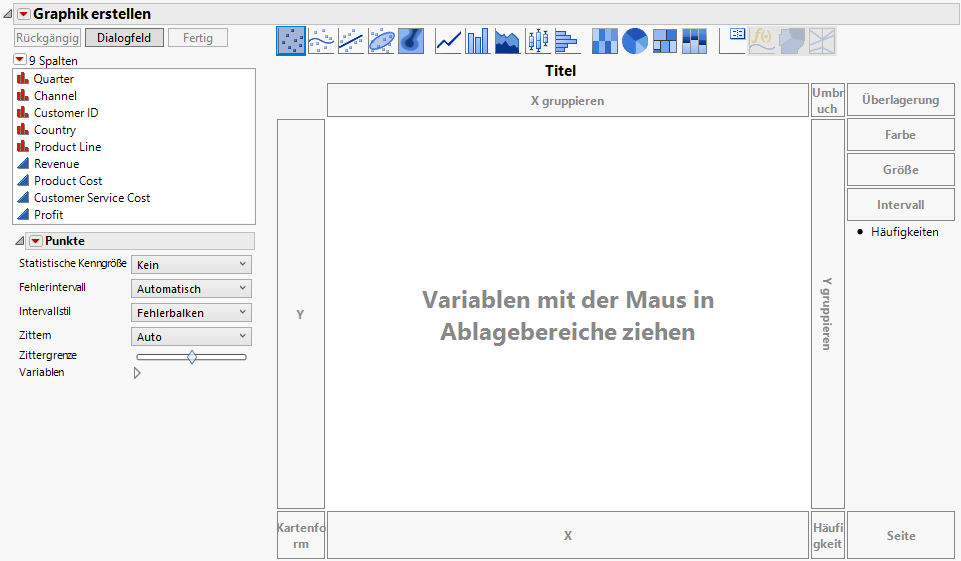Select the Heatmap element icon

click(605, 41)
